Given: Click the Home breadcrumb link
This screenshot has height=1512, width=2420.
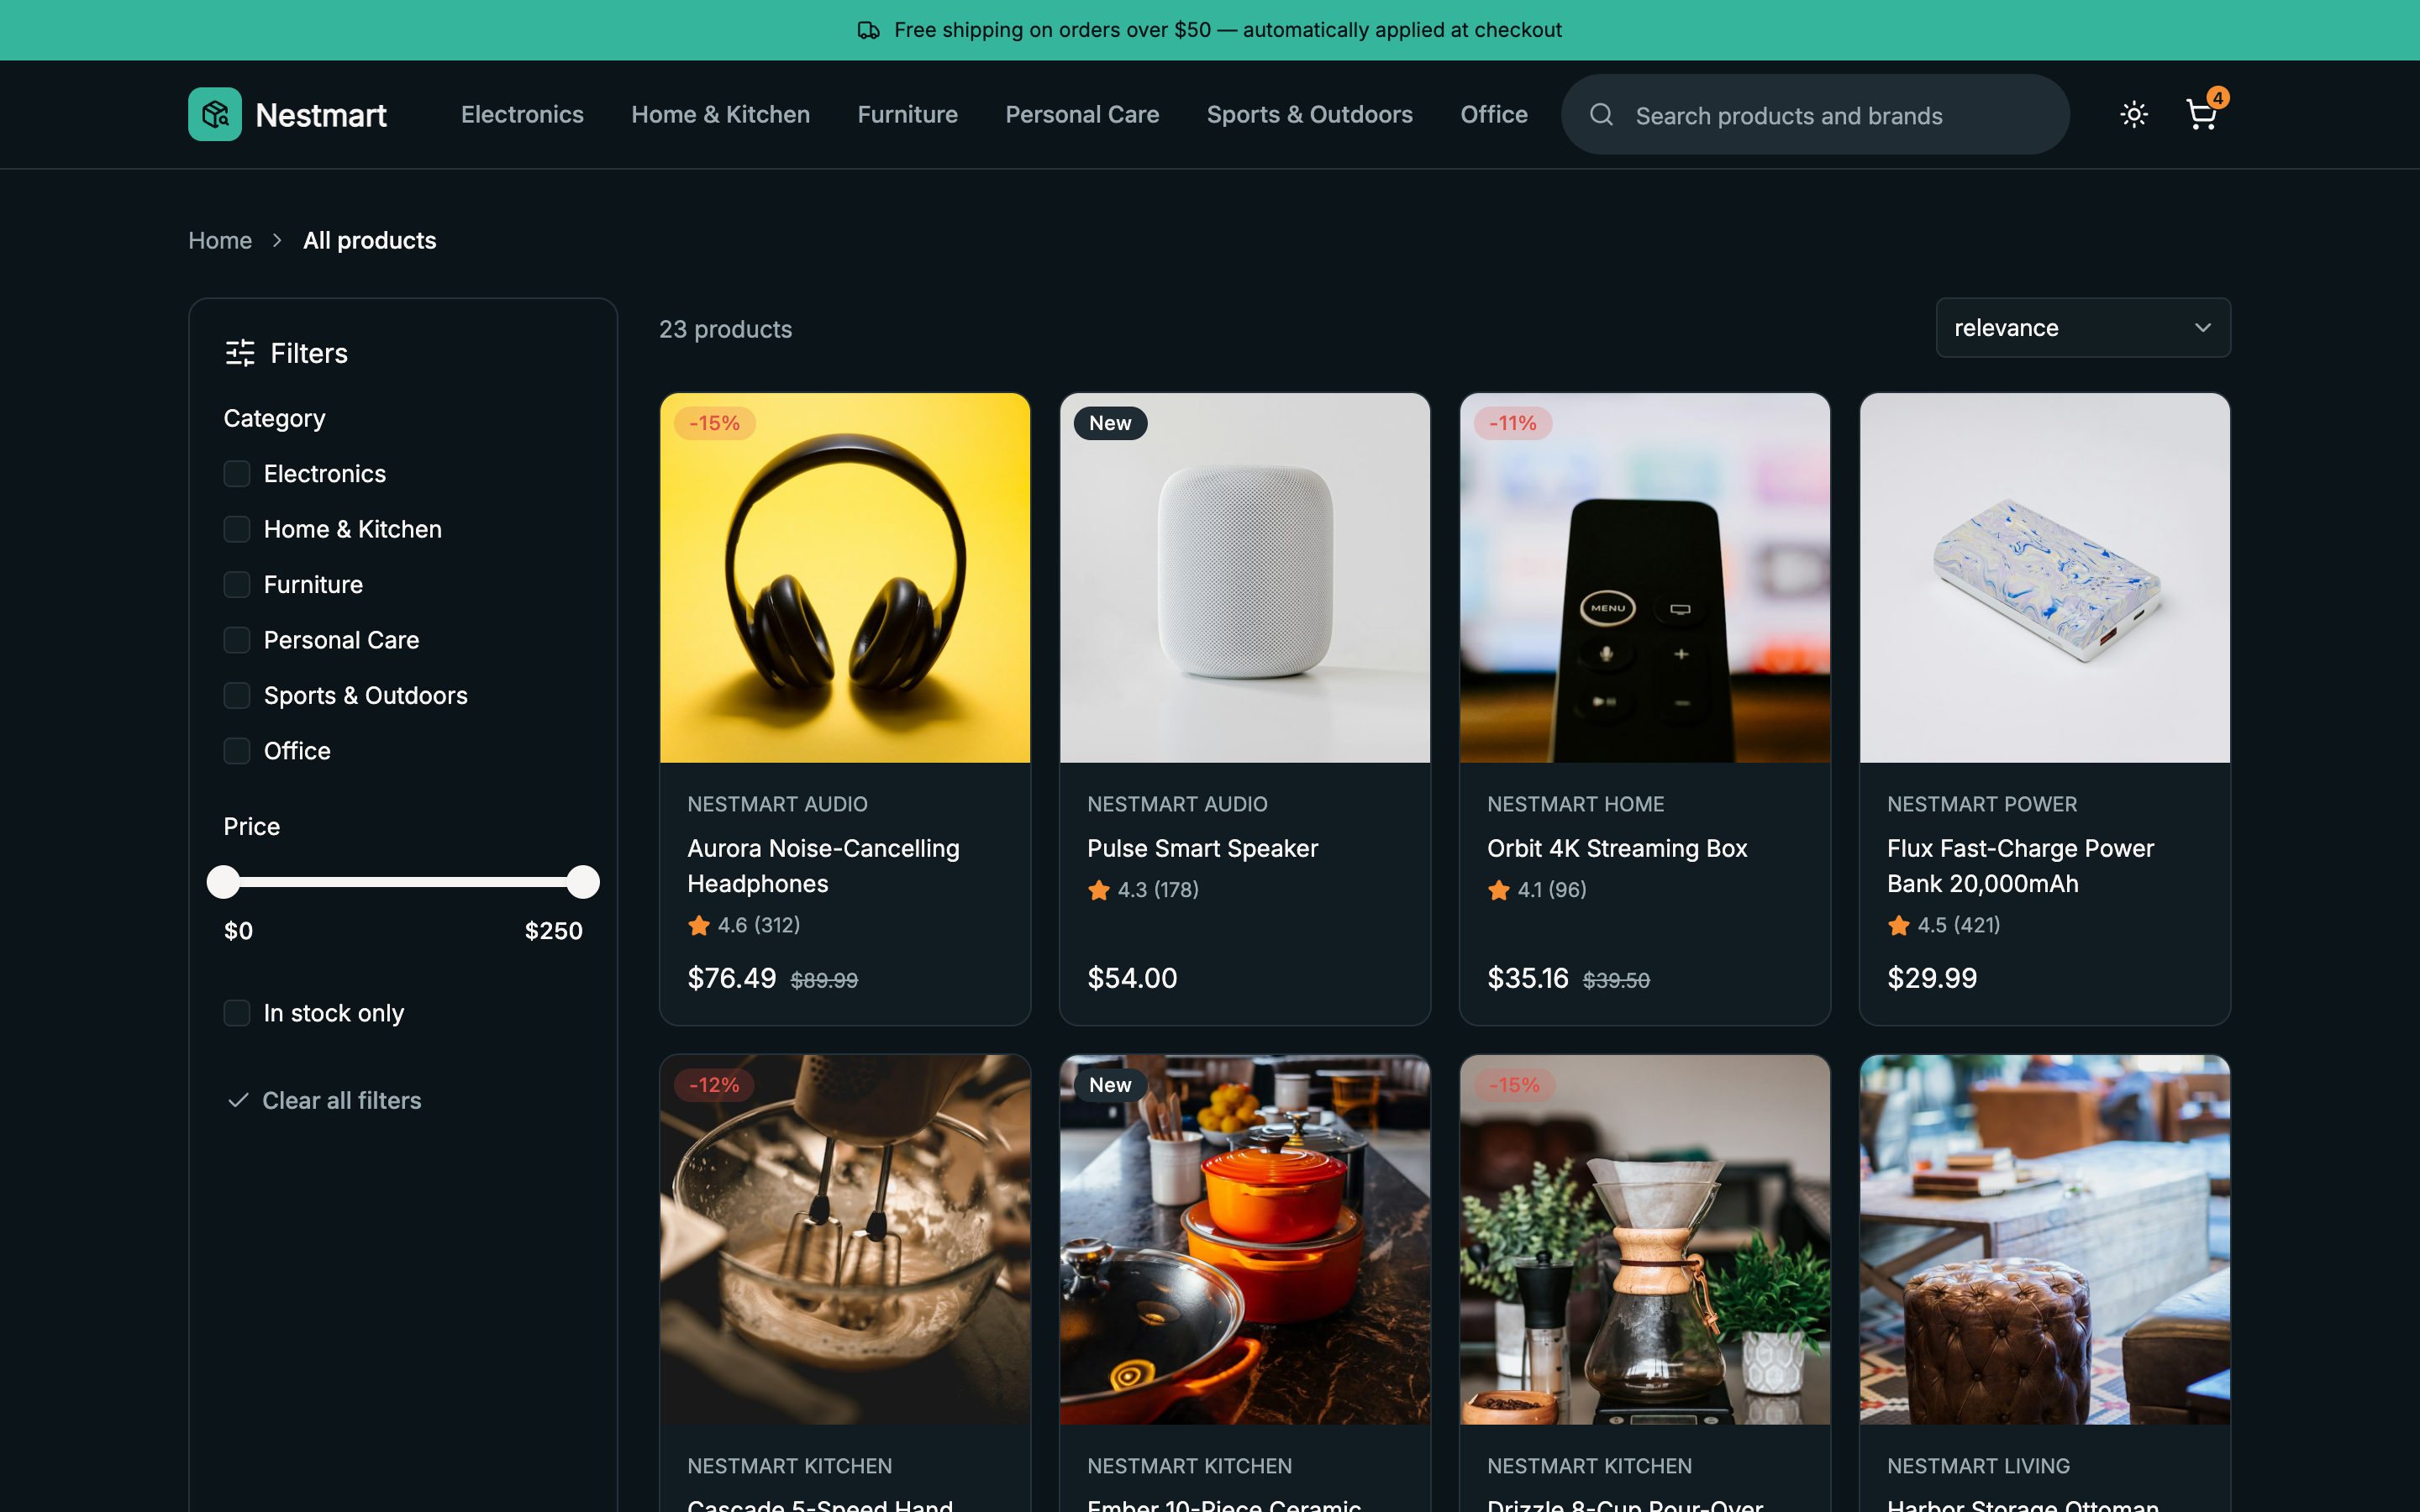Looking at the screenshot, I should click(x=220, y=240).
